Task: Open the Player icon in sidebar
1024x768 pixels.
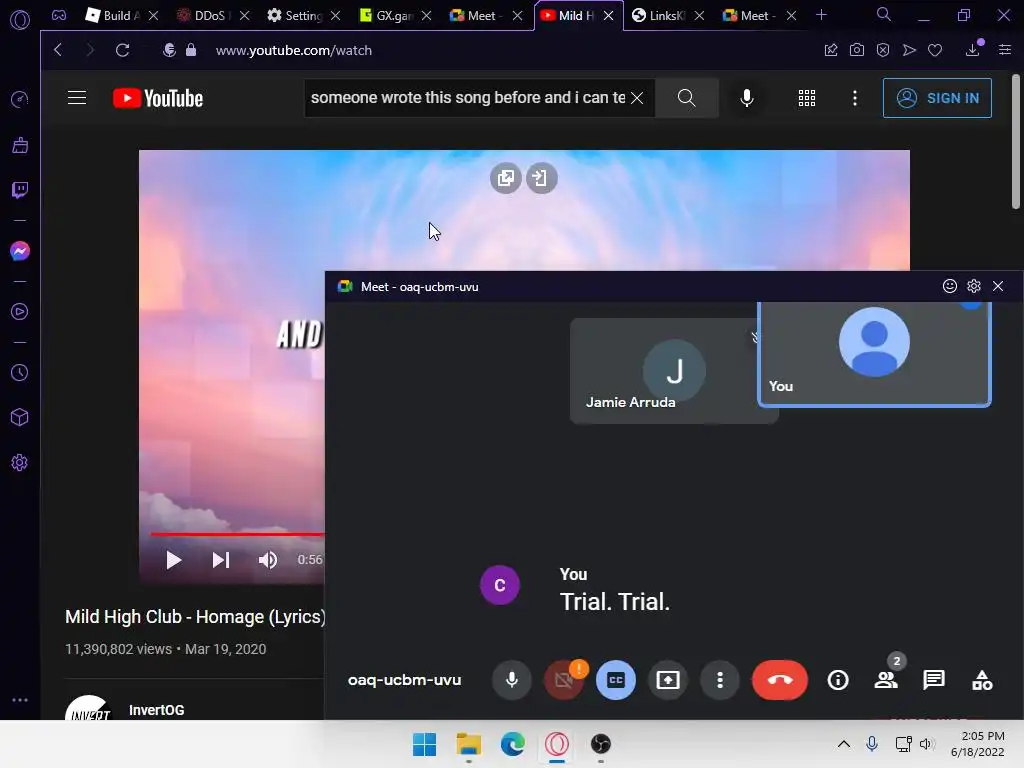Action: click(20, 312)
